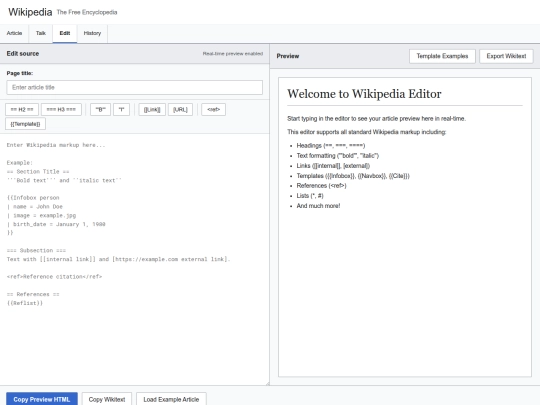The image size is (540, 405).
Task: Insert external [URL] markup
Action: click(x=180, y=110)
